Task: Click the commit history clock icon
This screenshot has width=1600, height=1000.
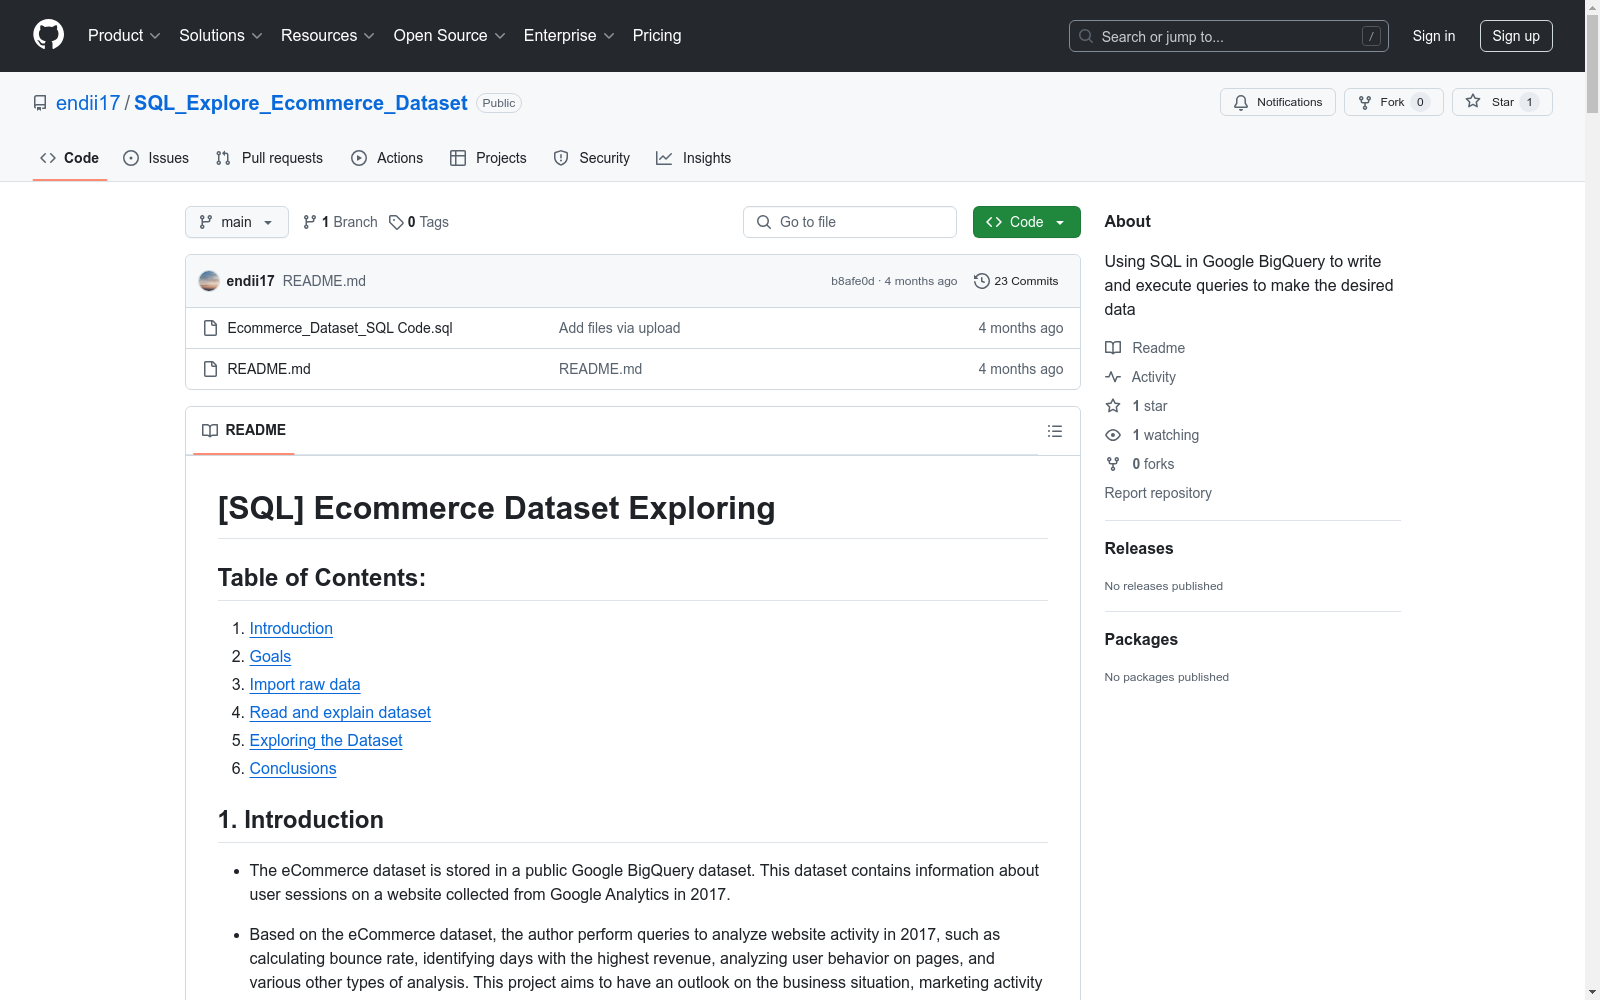Action: coord(982,281)
